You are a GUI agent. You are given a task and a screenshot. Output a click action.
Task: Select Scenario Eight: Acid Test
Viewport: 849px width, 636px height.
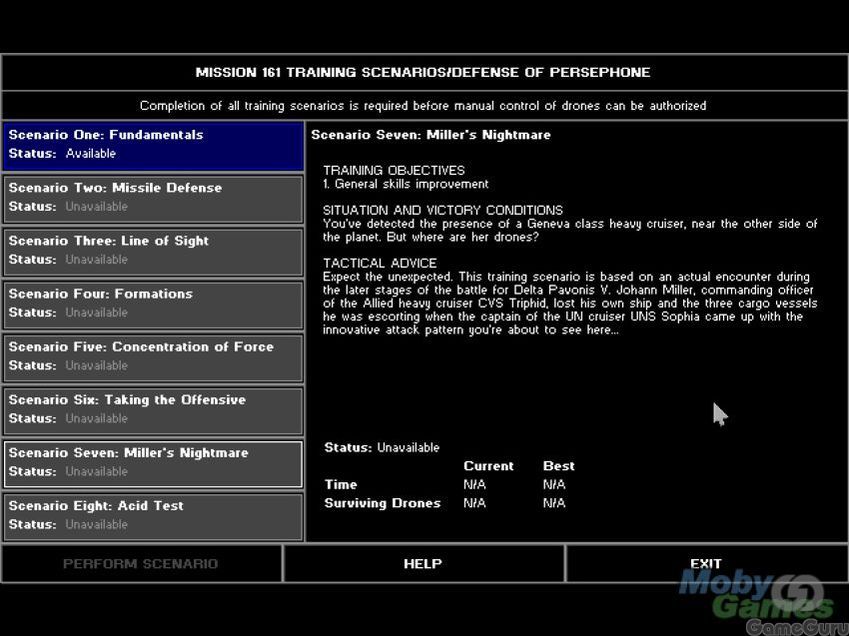(153, 517)
